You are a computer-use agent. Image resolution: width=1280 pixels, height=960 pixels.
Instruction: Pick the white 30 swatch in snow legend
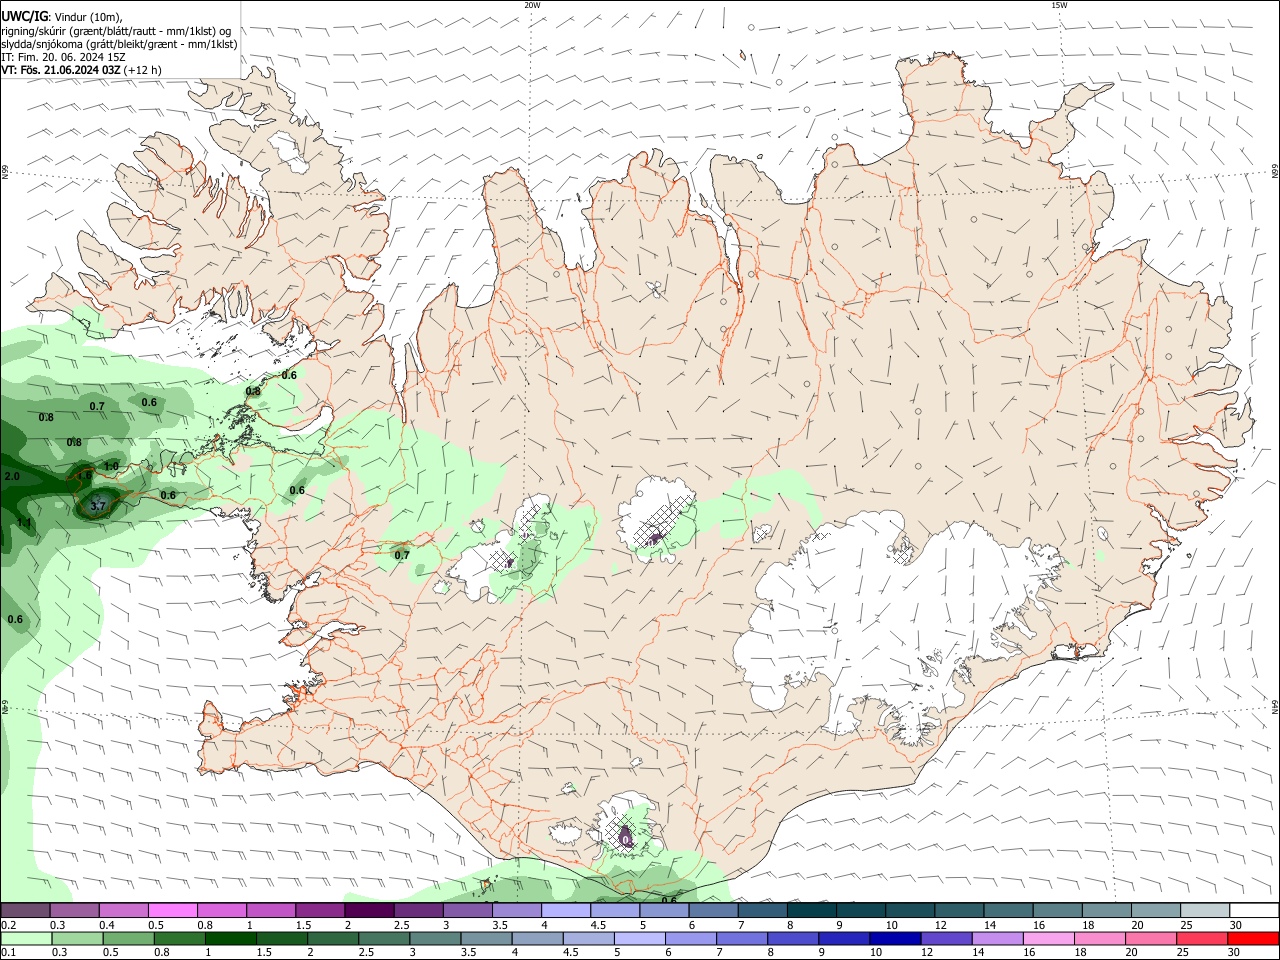pos(1253,910)
